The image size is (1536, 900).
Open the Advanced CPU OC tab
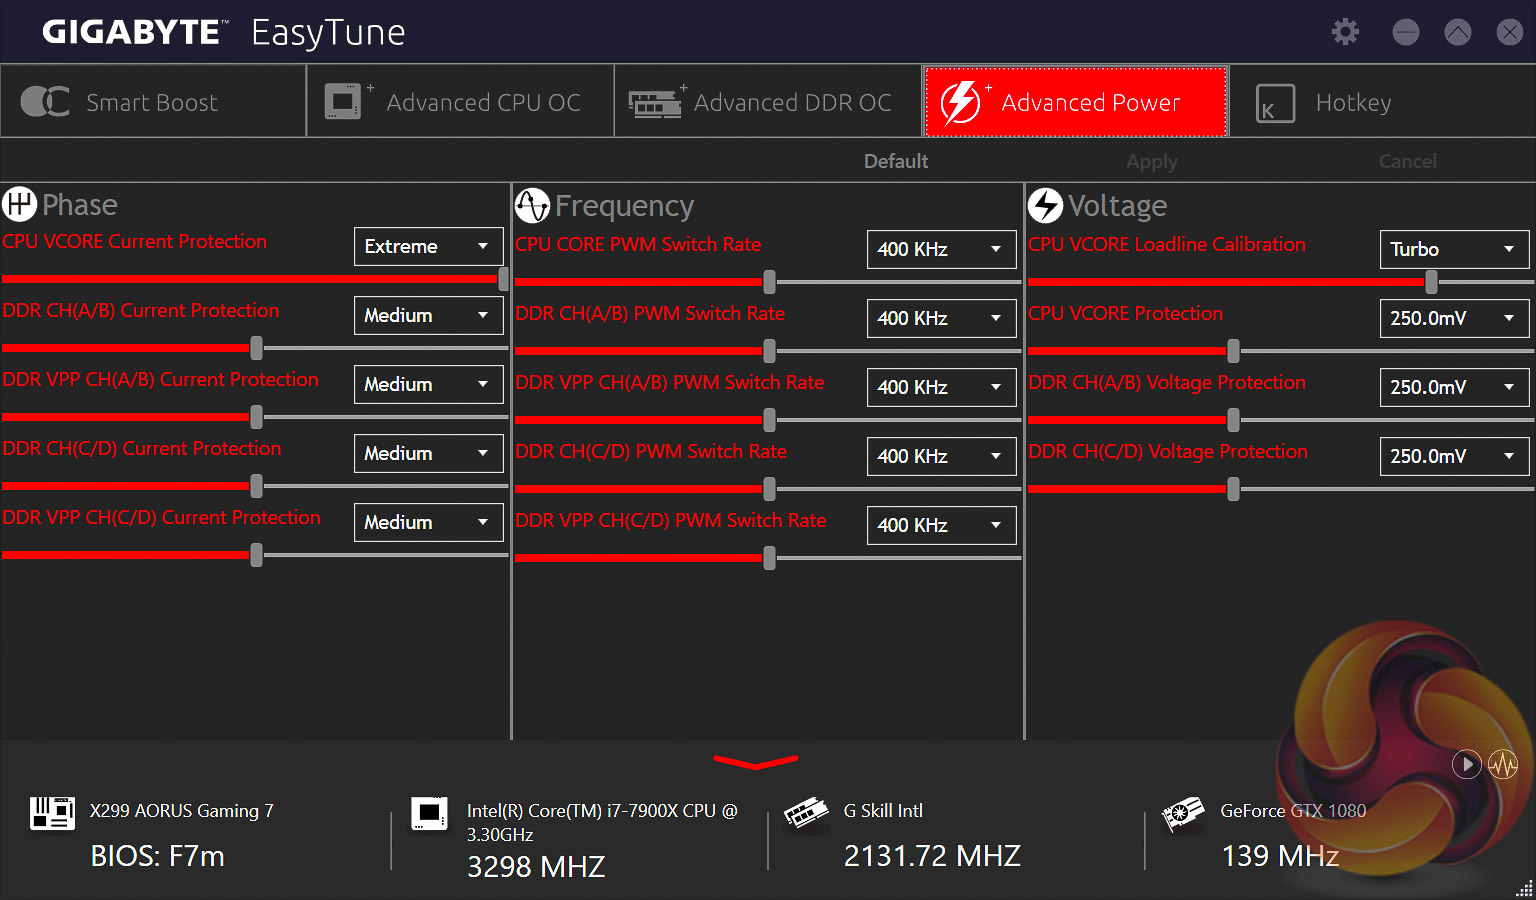[x=461, y=101]
